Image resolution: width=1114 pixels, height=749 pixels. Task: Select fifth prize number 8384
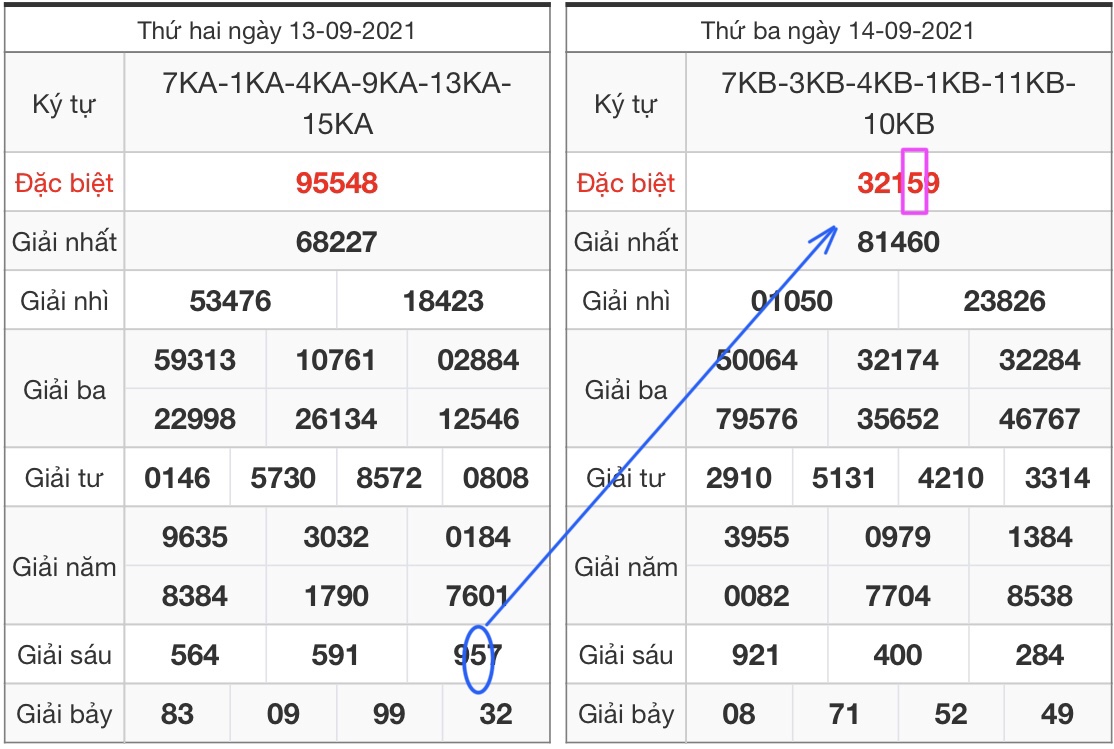click(195, 597)
